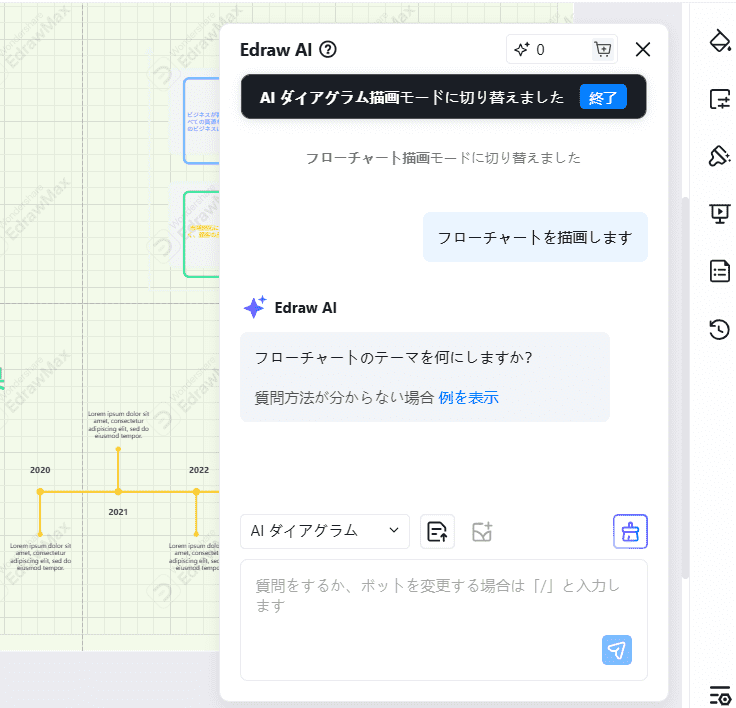Click the Lorem ipsum text above 2021
The height and width of the screenshot is (708, 736).
tap(118, 425)
